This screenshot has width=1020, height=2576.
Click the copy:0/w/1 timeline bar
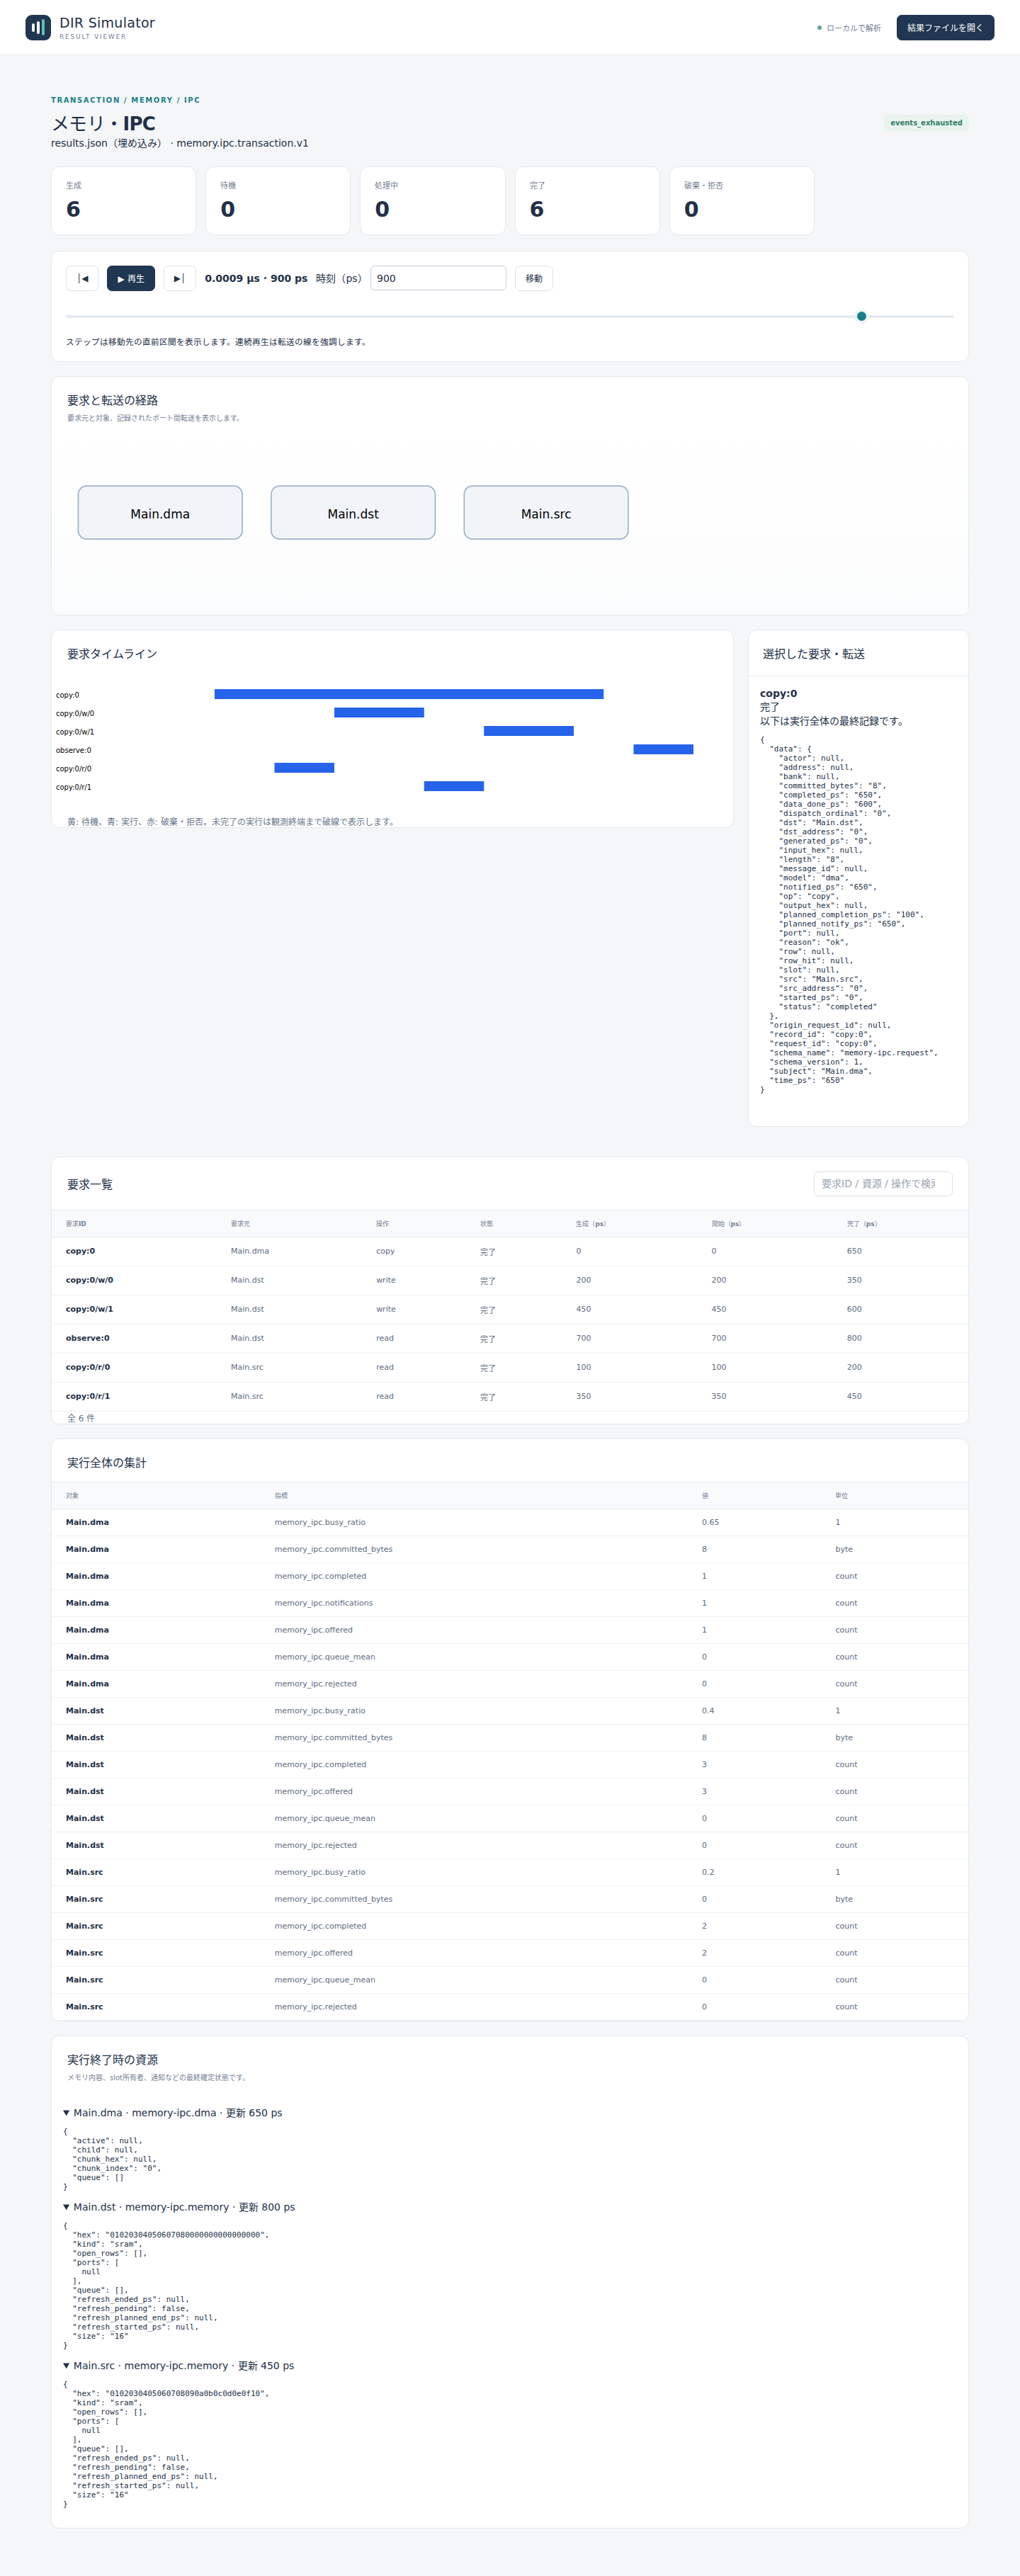(529, 731)
